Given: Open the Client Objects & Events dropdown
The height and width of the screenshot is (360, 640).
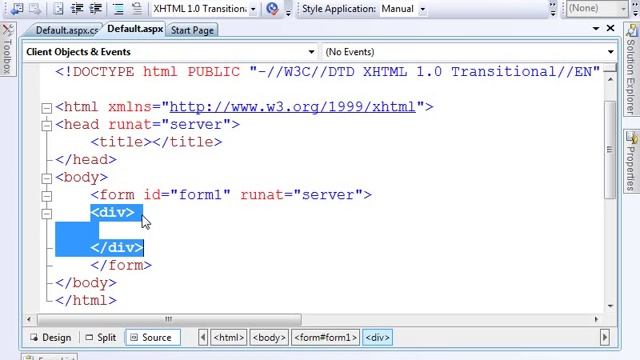Looking at the screenshot, I should 171,52.
